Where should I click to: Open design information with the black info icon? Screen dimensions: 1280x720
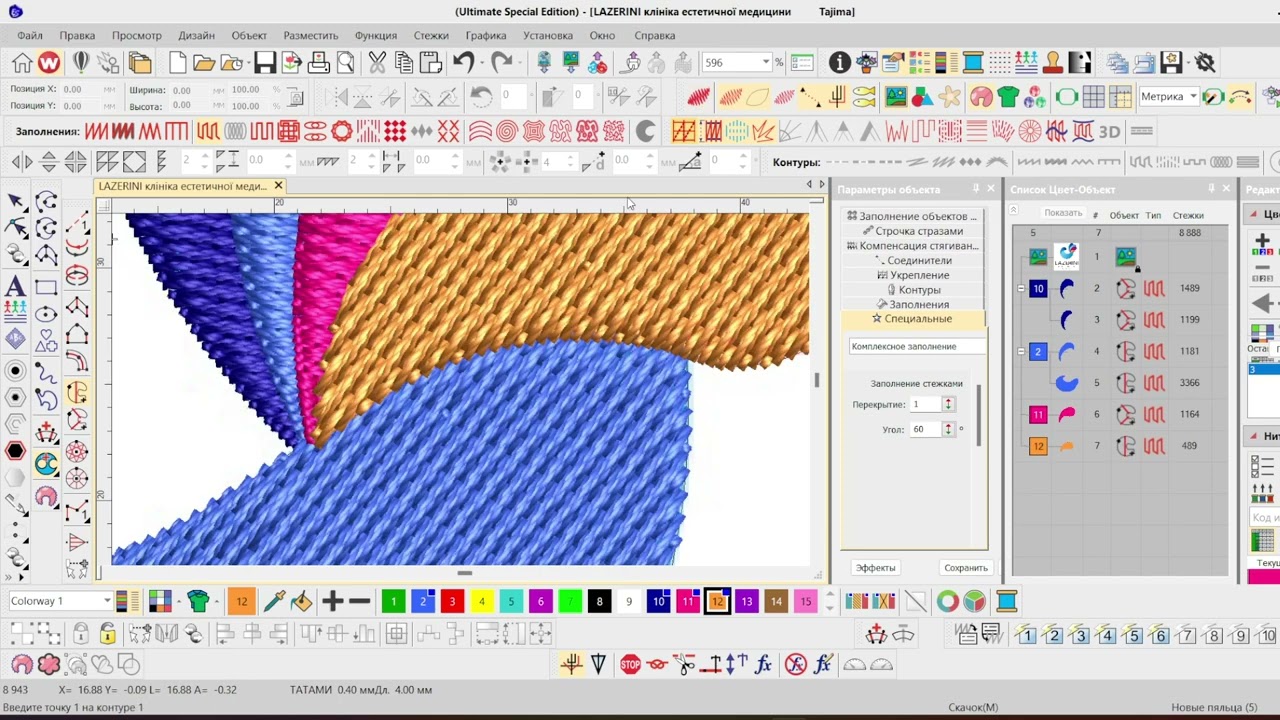click(840, 63)
